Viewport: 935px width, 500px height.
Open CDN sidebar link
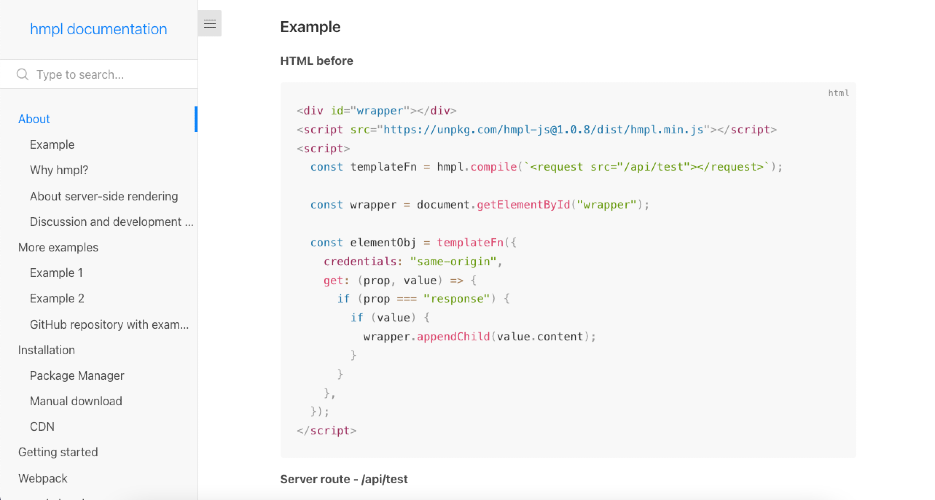coord(42,427)
